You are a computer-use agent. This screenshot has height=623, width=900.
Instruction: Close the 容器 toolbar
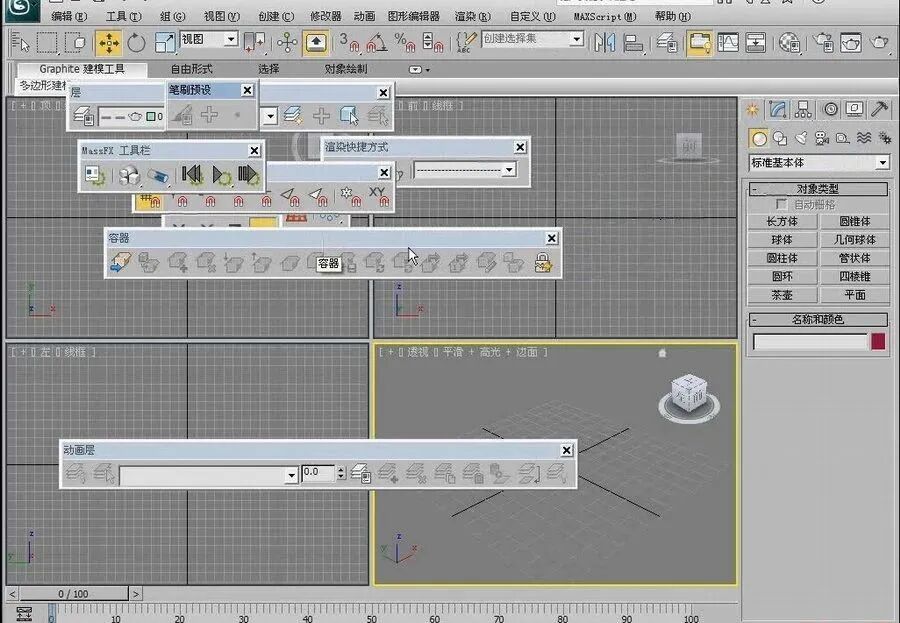[552, 238]
